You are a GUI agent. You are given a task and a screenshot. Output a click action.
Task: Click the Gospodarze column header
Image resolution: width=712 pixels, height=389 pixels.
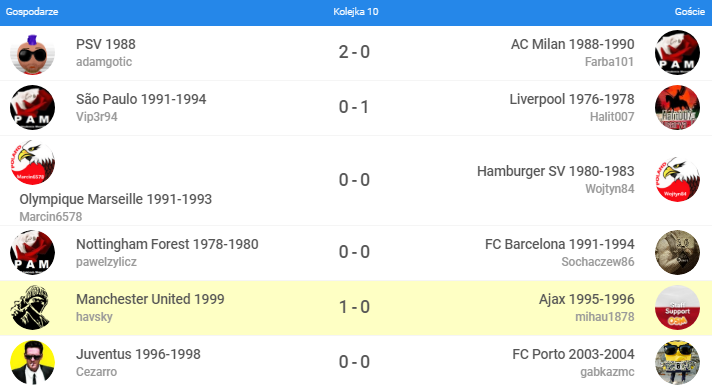(x=32, y=12)
